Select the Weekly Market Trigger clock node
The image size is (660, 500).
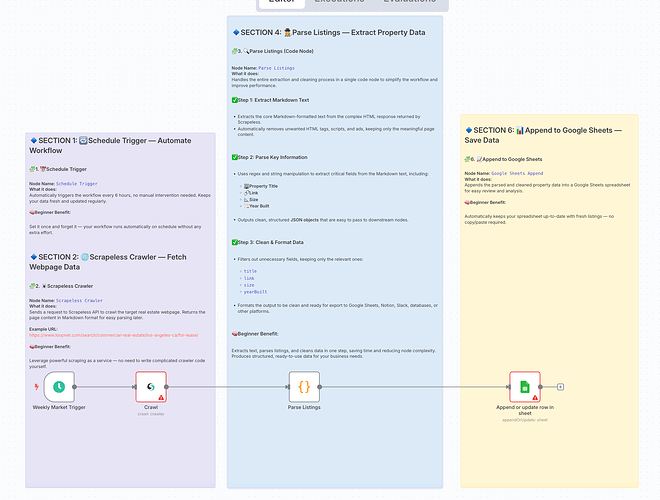pos(59,387)
